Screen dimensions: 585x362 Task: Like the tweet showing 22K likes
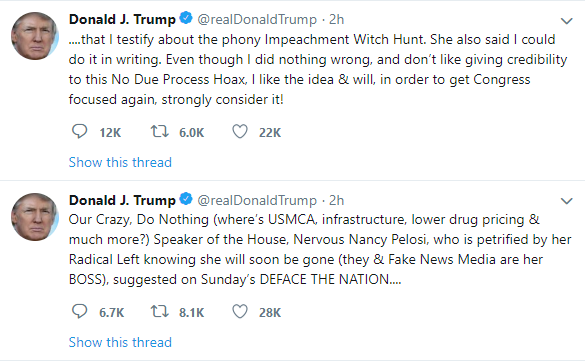(x=240, y=132)
